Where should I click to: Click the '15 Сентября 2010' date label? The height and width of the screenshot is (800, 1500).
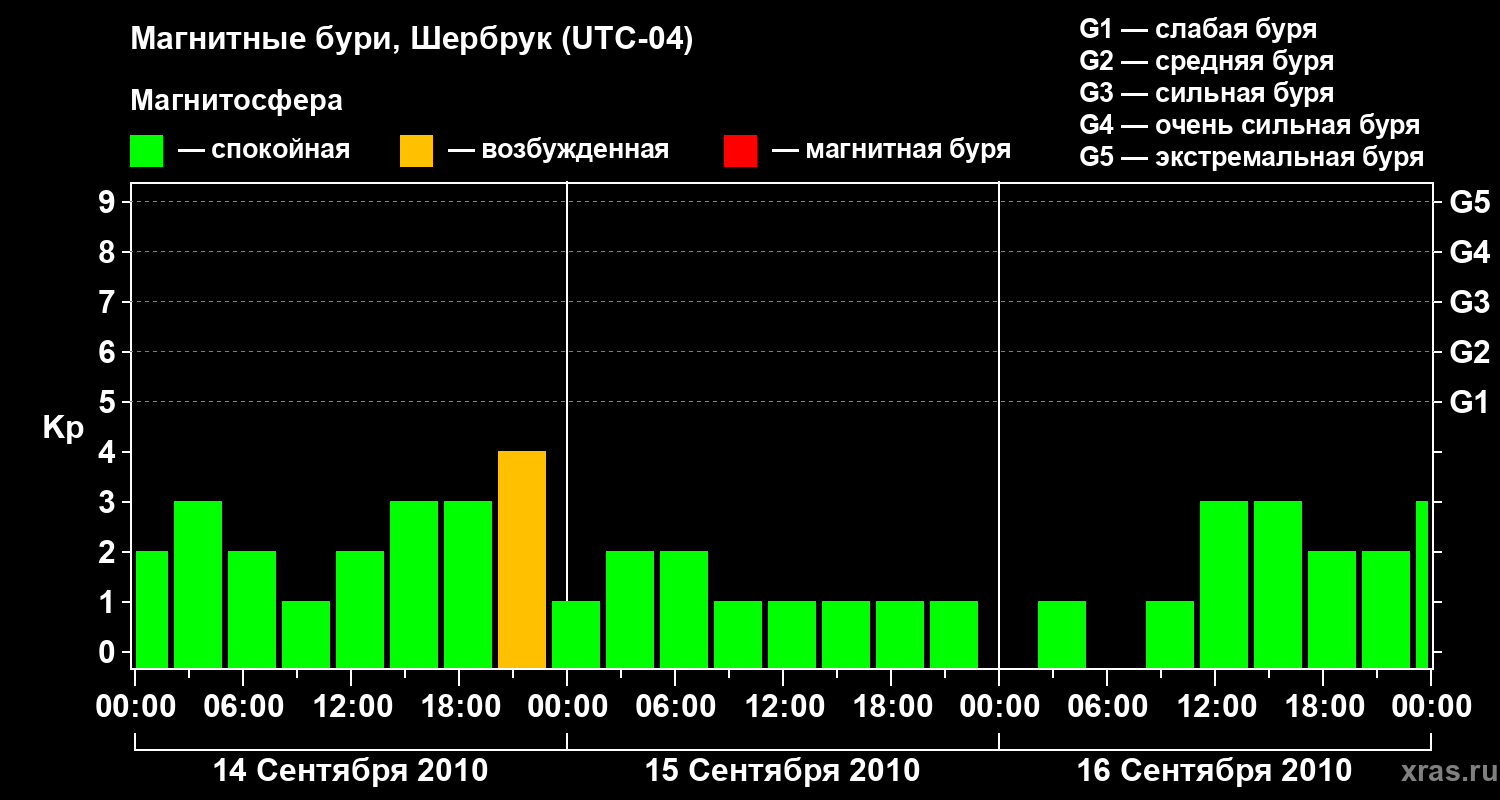(x=783, y=771)
